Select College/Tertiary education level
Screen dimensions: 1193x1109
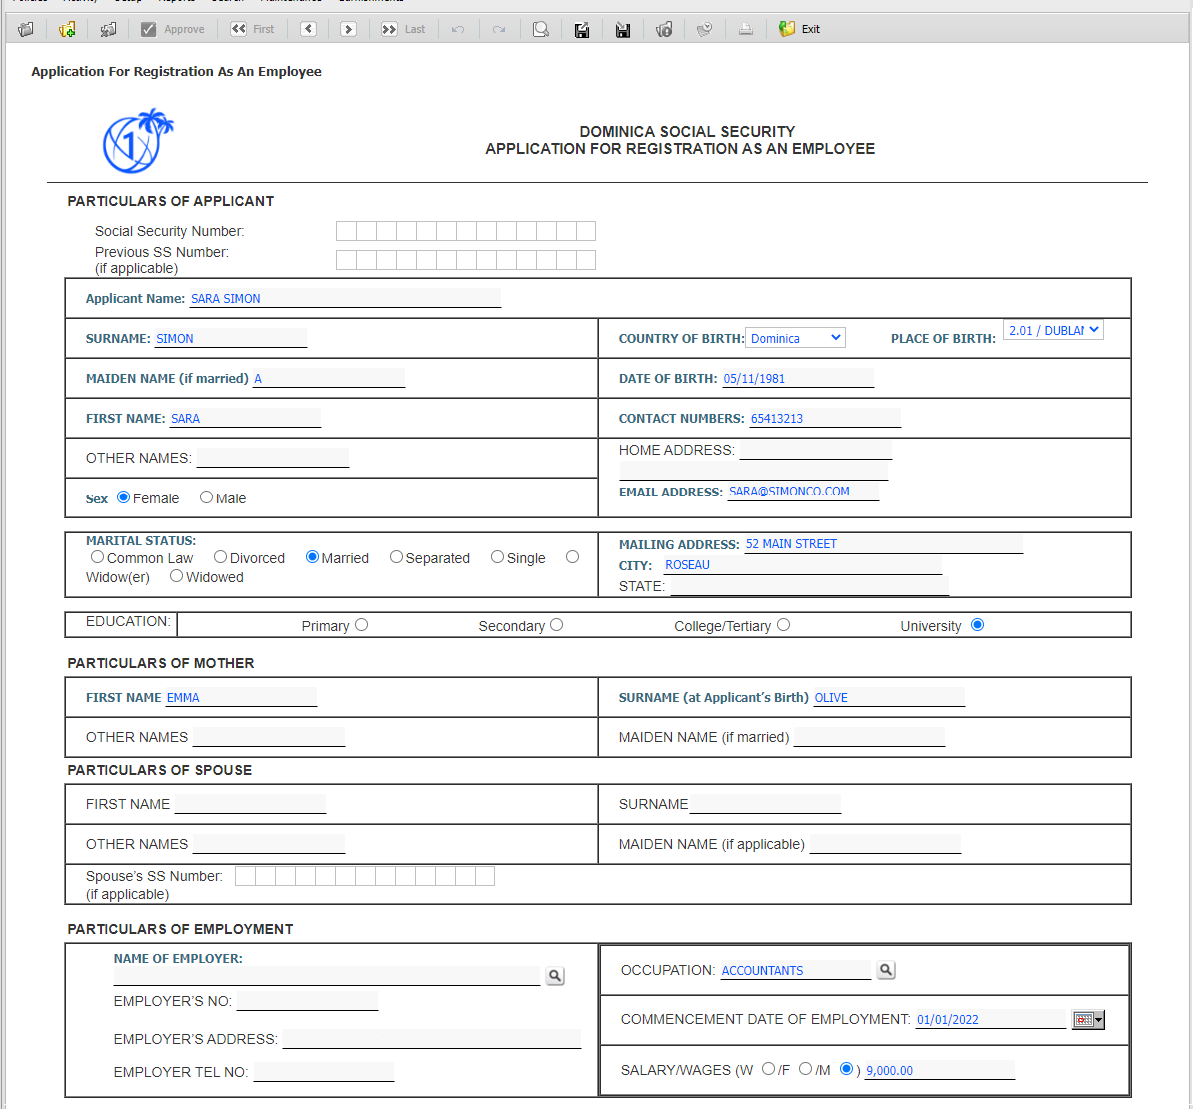click(x=784, y=624)
